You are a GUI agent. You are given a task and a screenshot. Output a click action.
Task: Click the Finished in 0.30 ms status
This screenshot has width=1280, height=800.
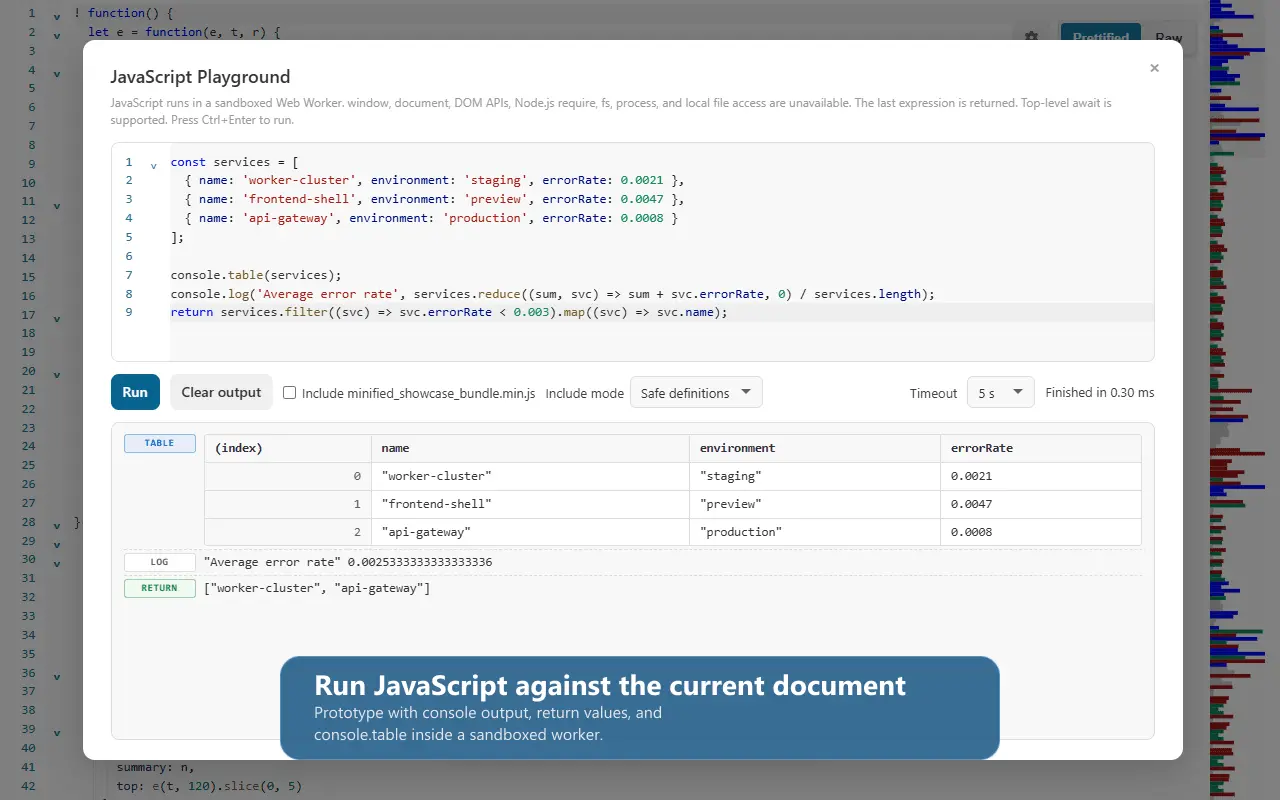[1100, 393]
